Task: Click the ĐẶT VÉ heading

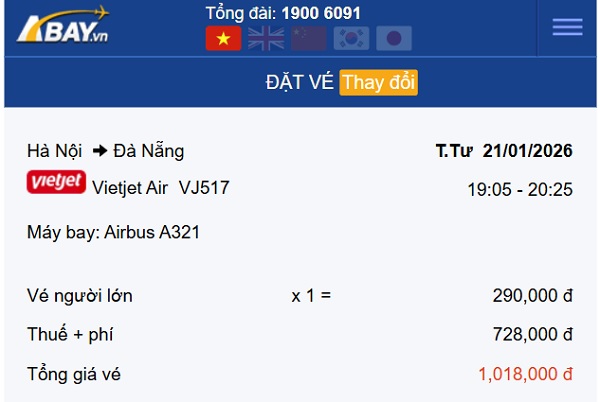Action: pyautogui.click(x=299, y=82)
